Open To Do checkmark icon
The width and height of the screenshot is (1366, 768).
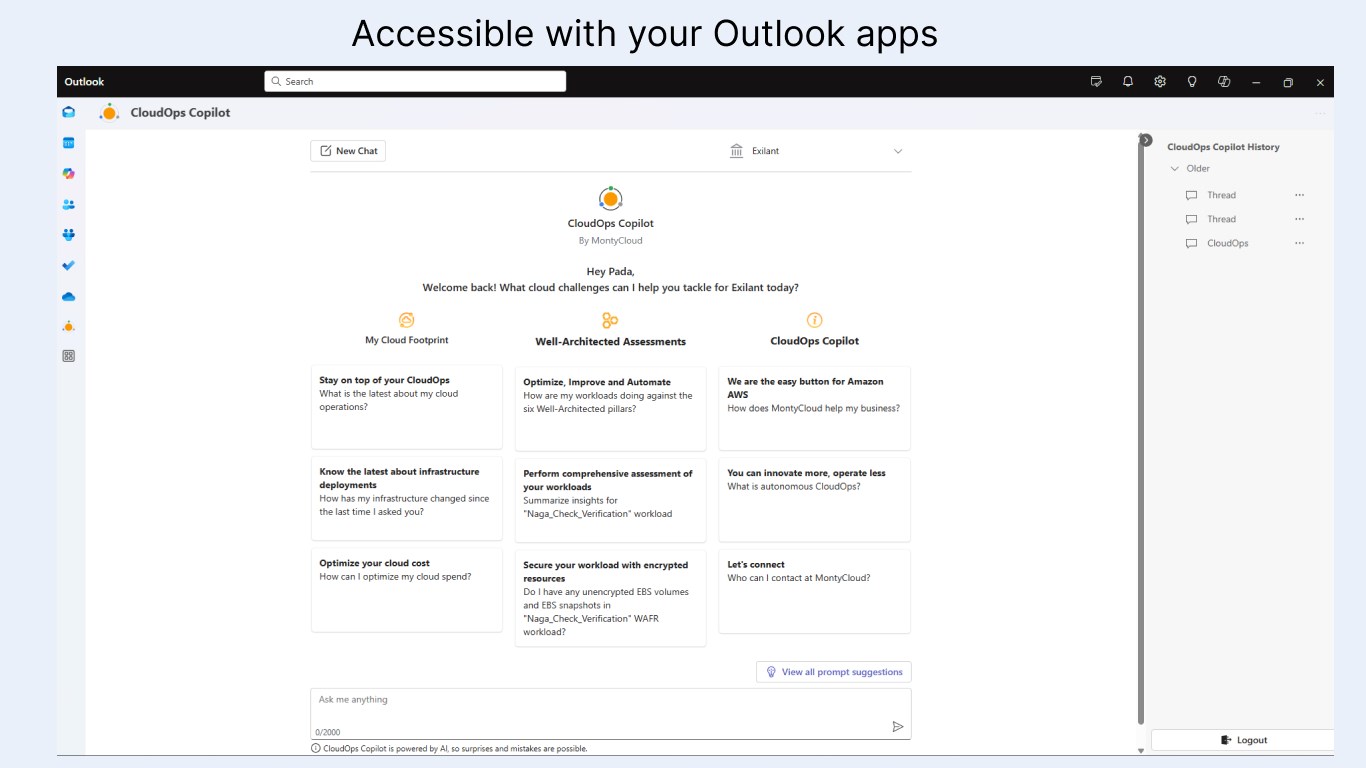(x=68, y=265)
